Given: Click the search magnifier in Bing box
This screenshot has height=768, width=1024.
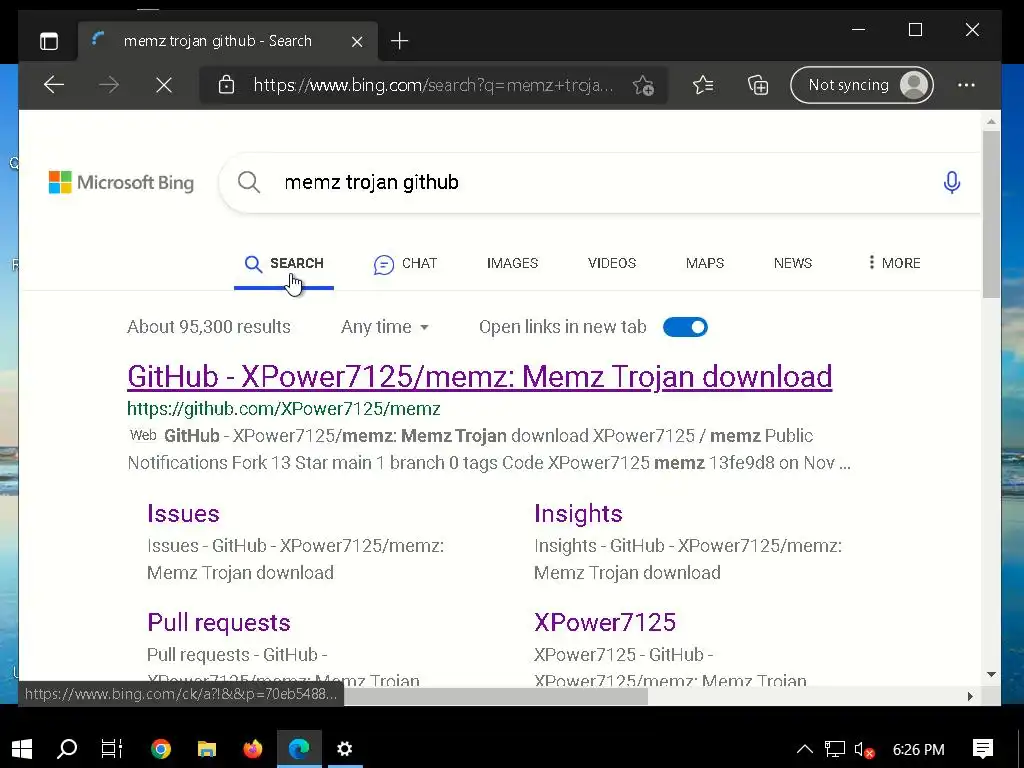Looking at the screenshot, I should point(249,182).
